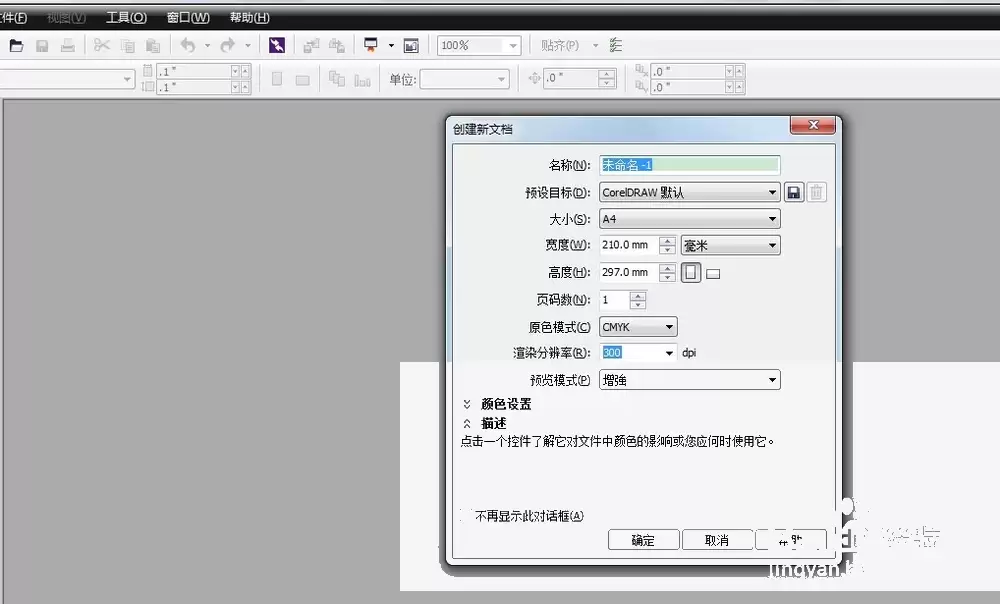The width and height of the screenshot is (1000, 604).
Task: Click the Save disk icon in toolbar
Action: click(x=42, y=45)
